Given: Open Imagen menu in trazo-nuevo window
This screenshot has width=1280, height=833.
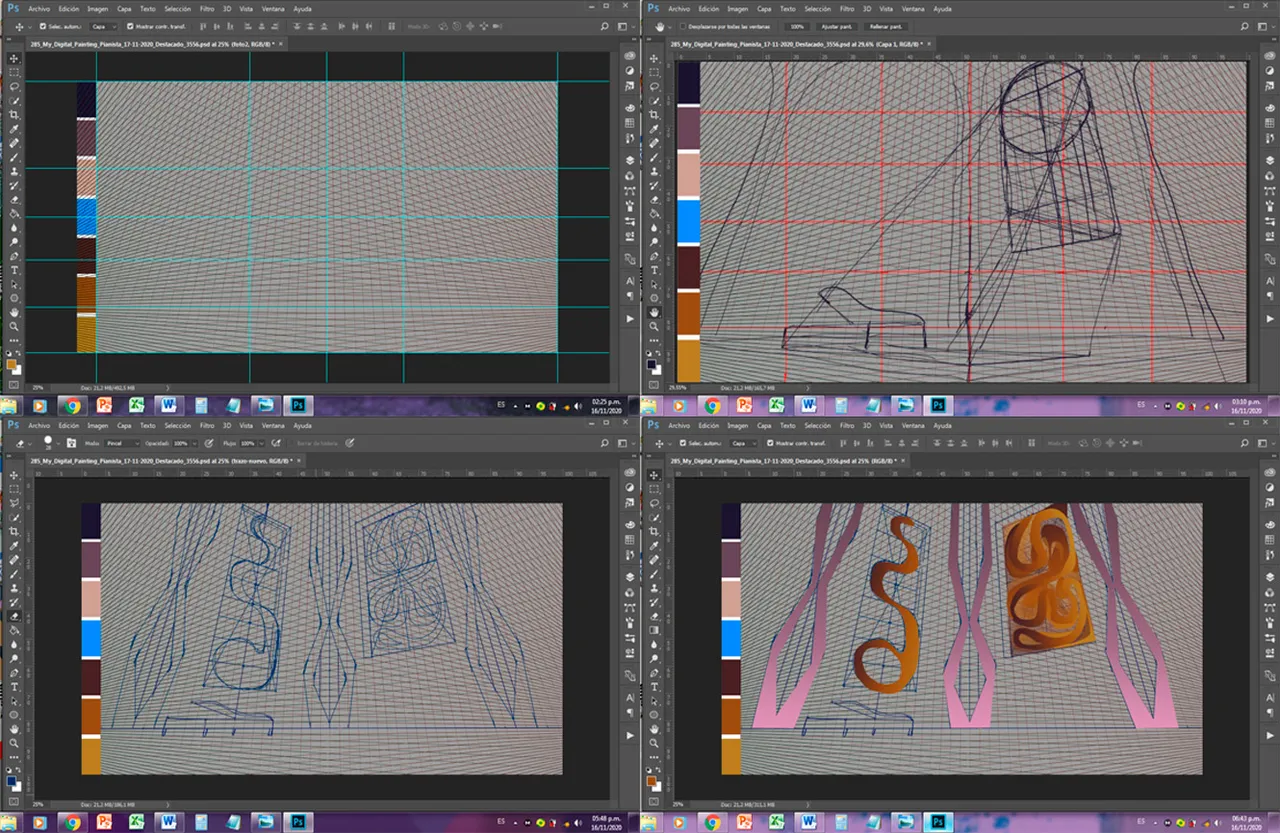Looking at the screenshot, I should (98, 426).
